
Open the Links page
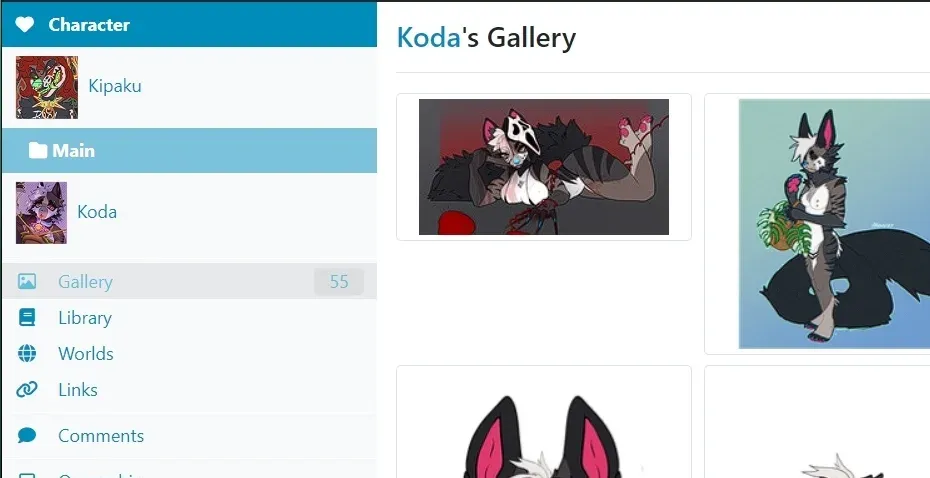pyautogui.click(x=78, y=390)
